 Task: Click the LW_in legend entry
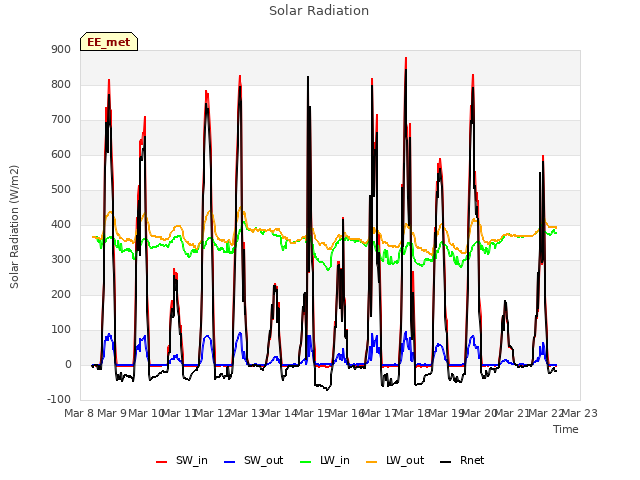(324, 460)
